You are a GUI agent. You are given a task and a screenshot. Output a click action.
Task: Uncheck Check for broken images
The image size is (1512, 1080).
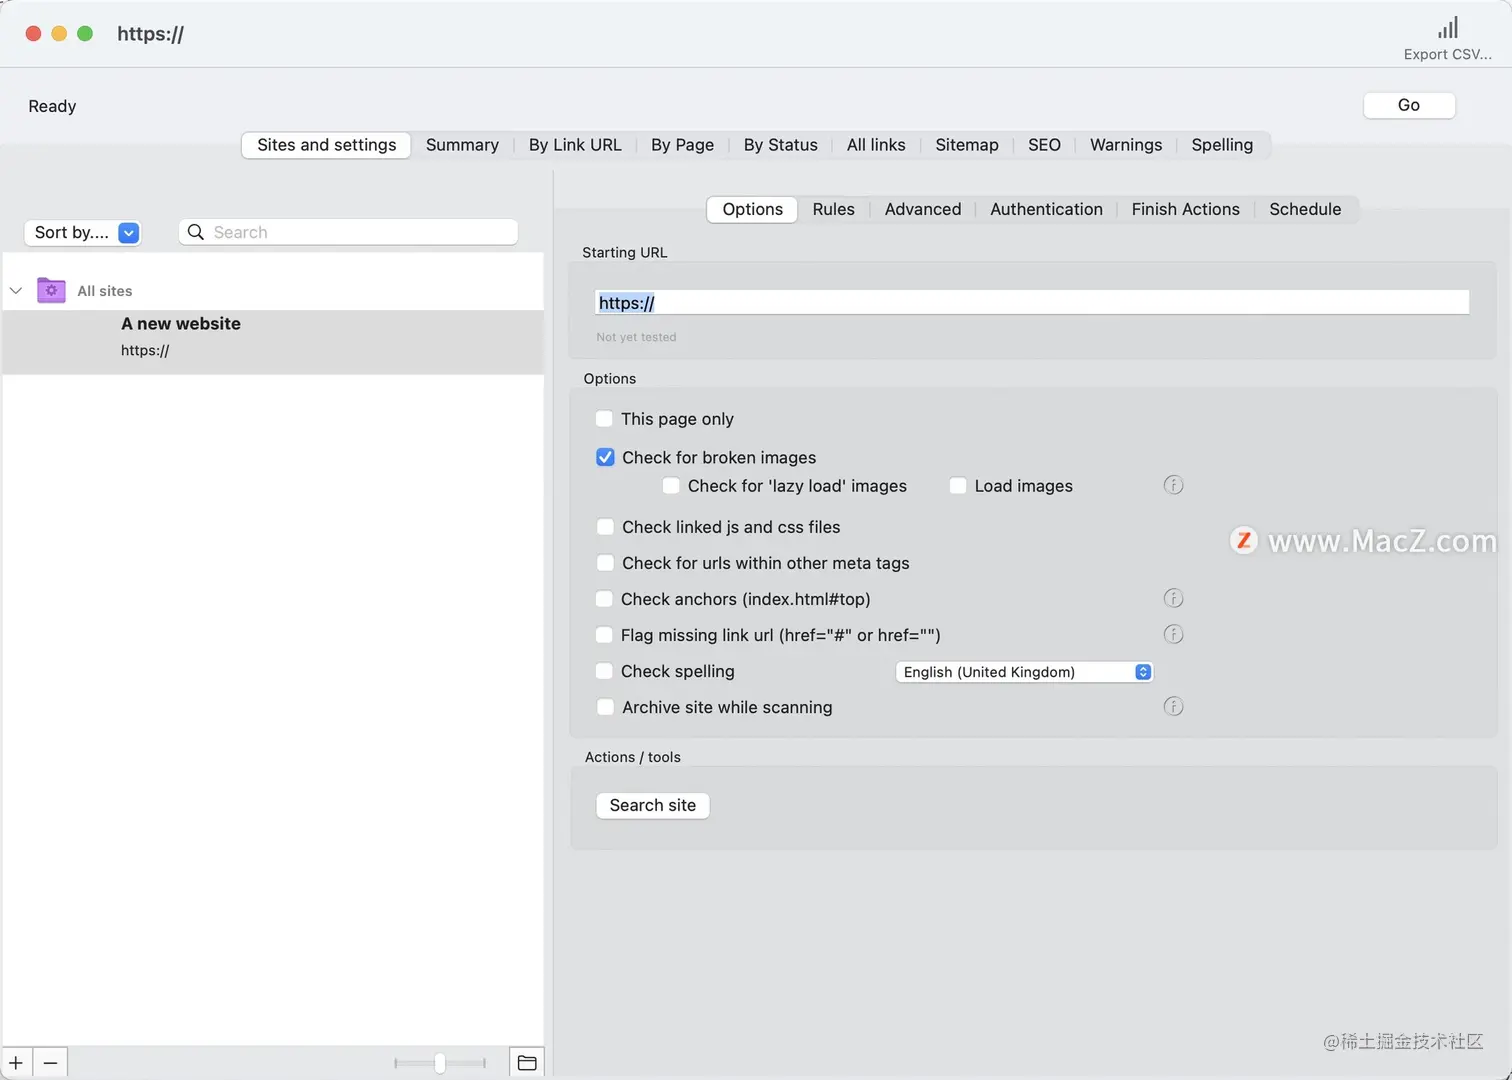(605, 457)
